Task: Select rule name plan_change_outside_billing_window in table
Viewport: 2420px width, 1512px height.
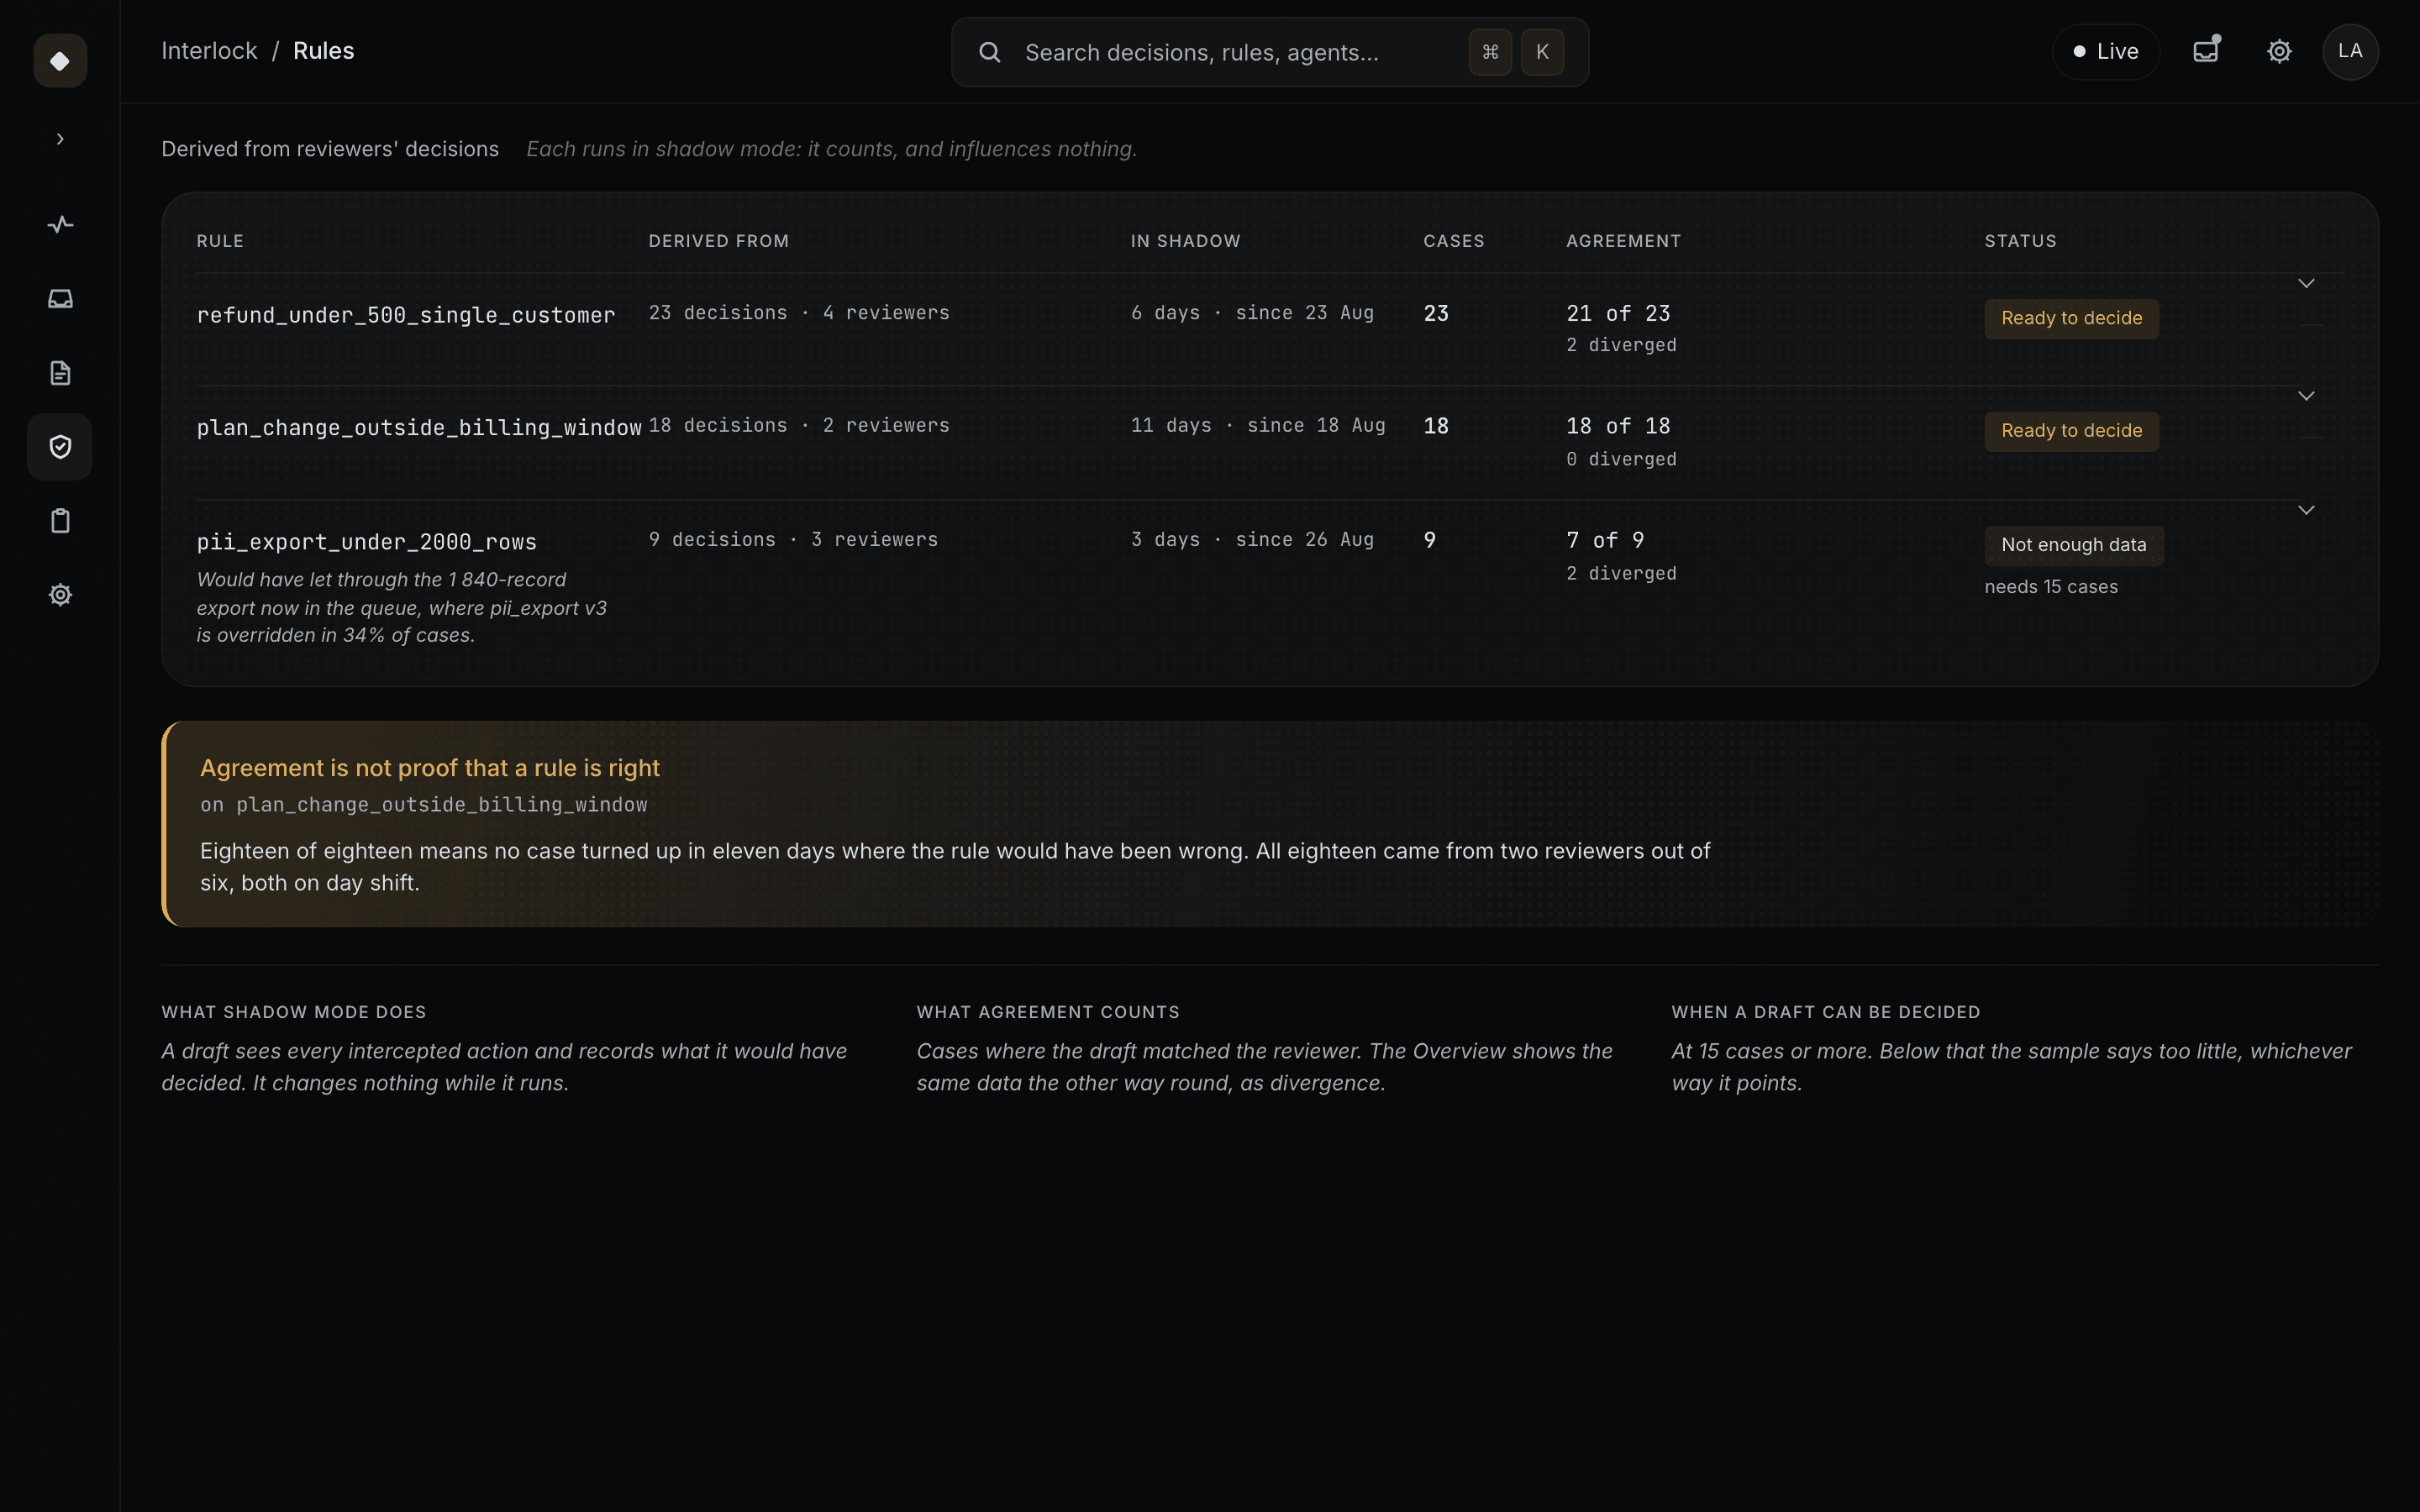Action: click(419, 428)
